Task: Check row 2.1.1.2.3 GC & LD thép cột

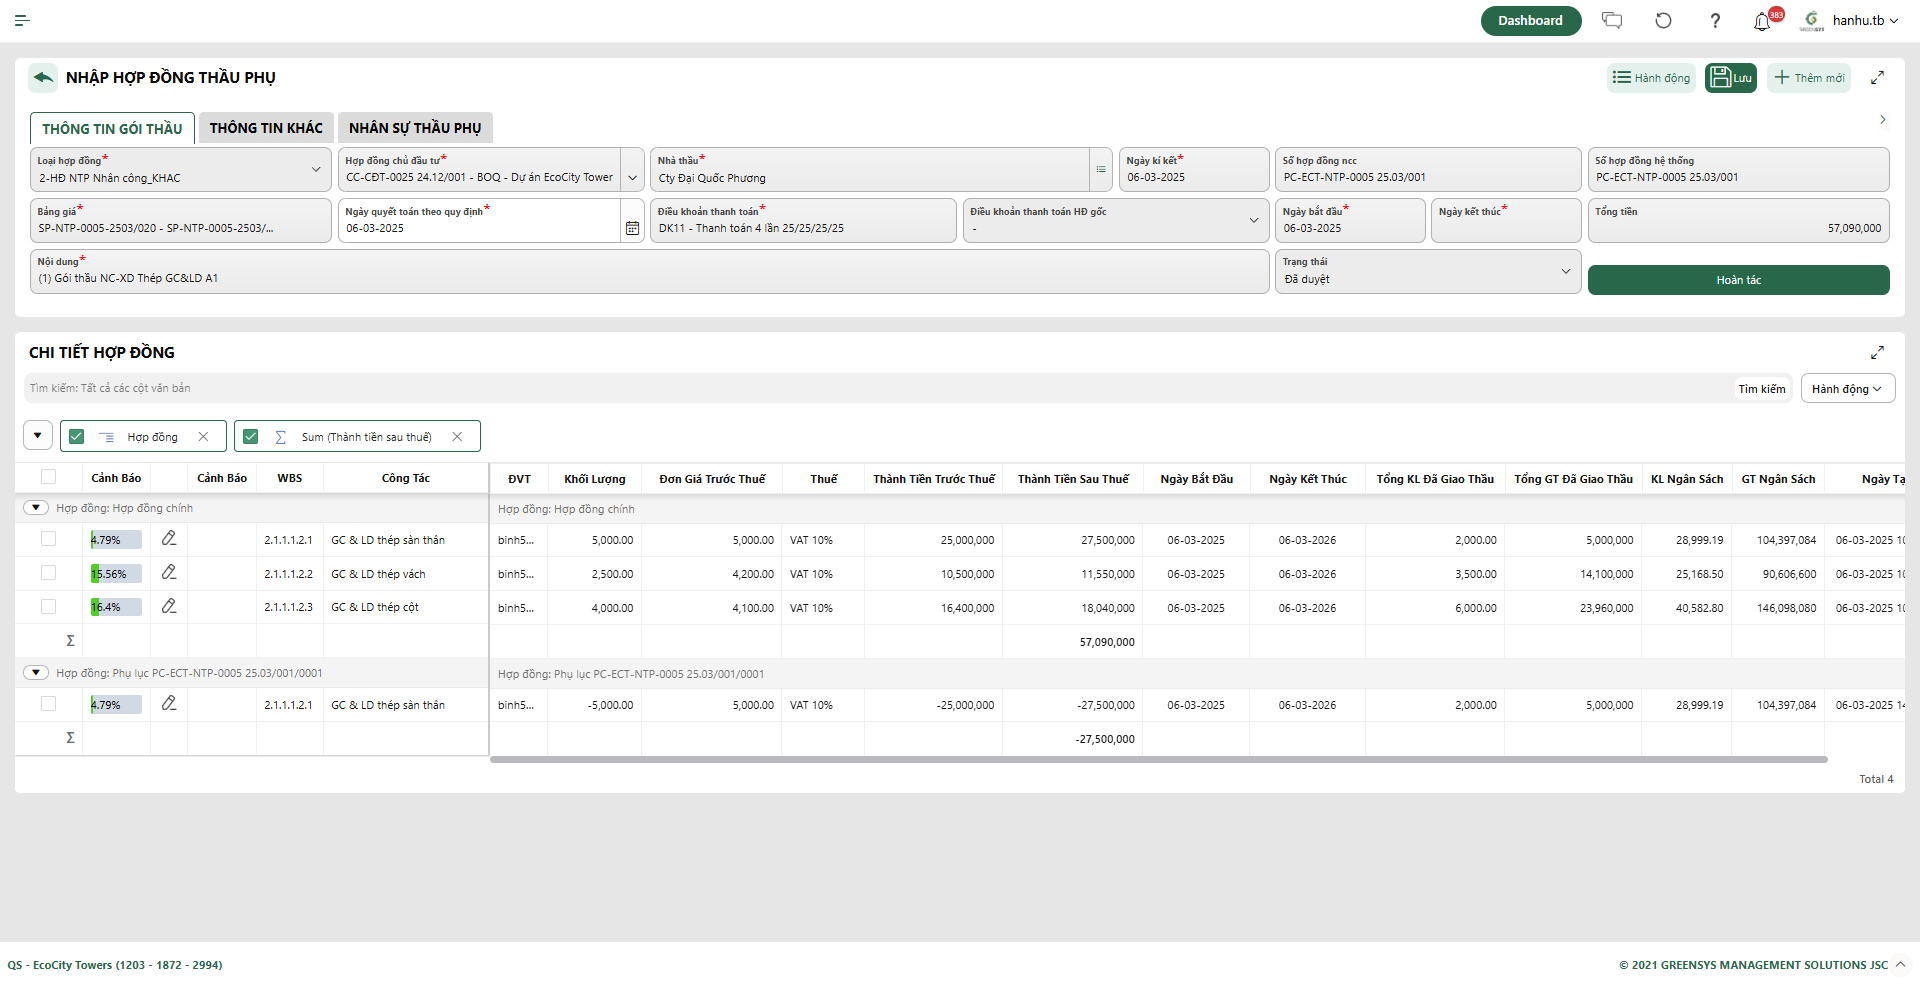Action: pos(48,606)
